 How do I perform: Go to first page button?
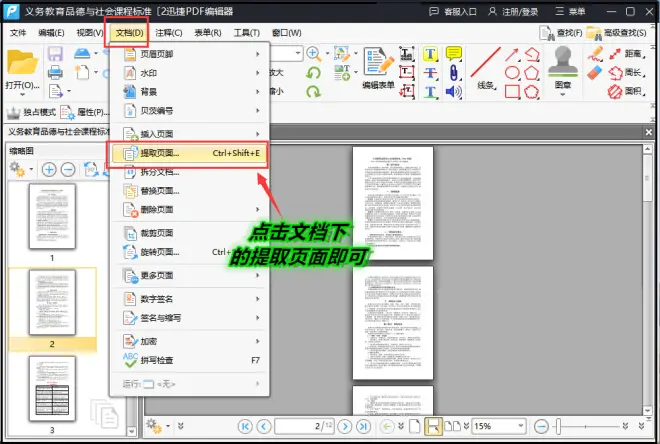(x=245, y=426)
